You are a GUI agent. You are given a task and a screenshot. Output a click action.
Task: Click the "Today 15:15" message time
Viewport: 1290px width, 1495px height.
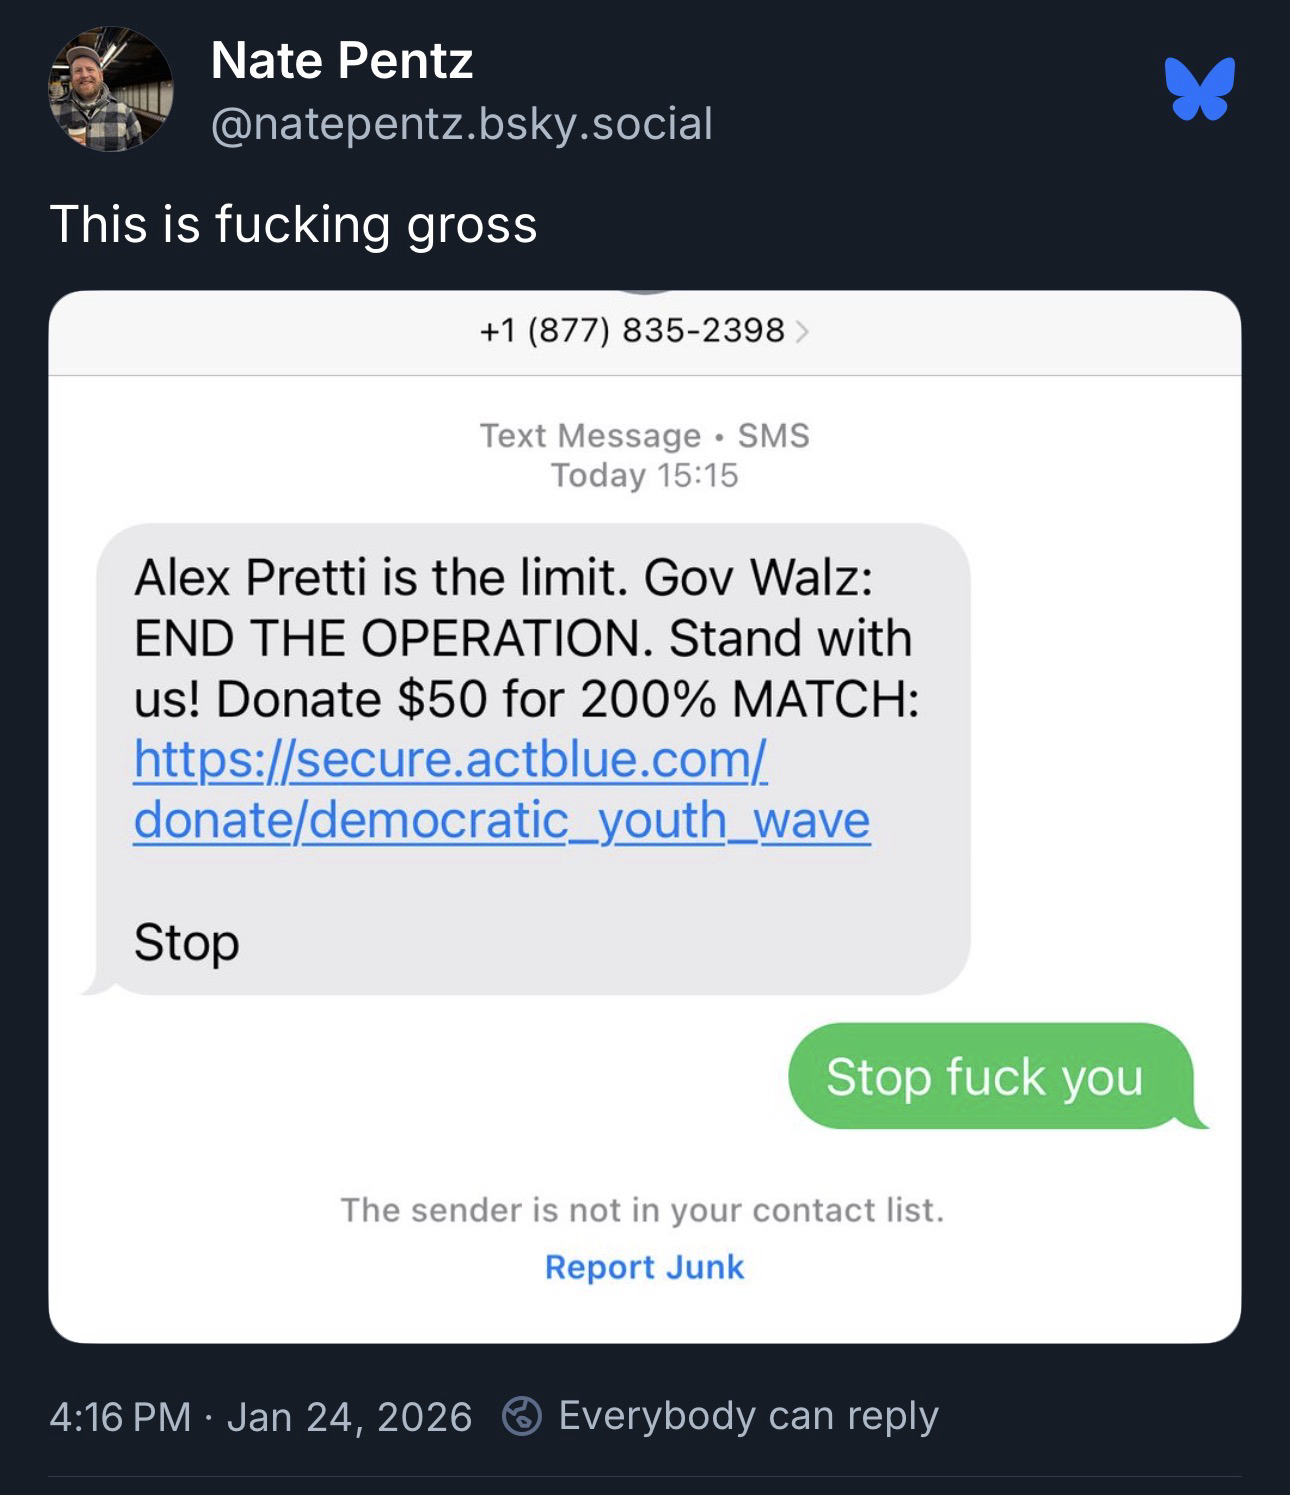(x=645, y=475)
